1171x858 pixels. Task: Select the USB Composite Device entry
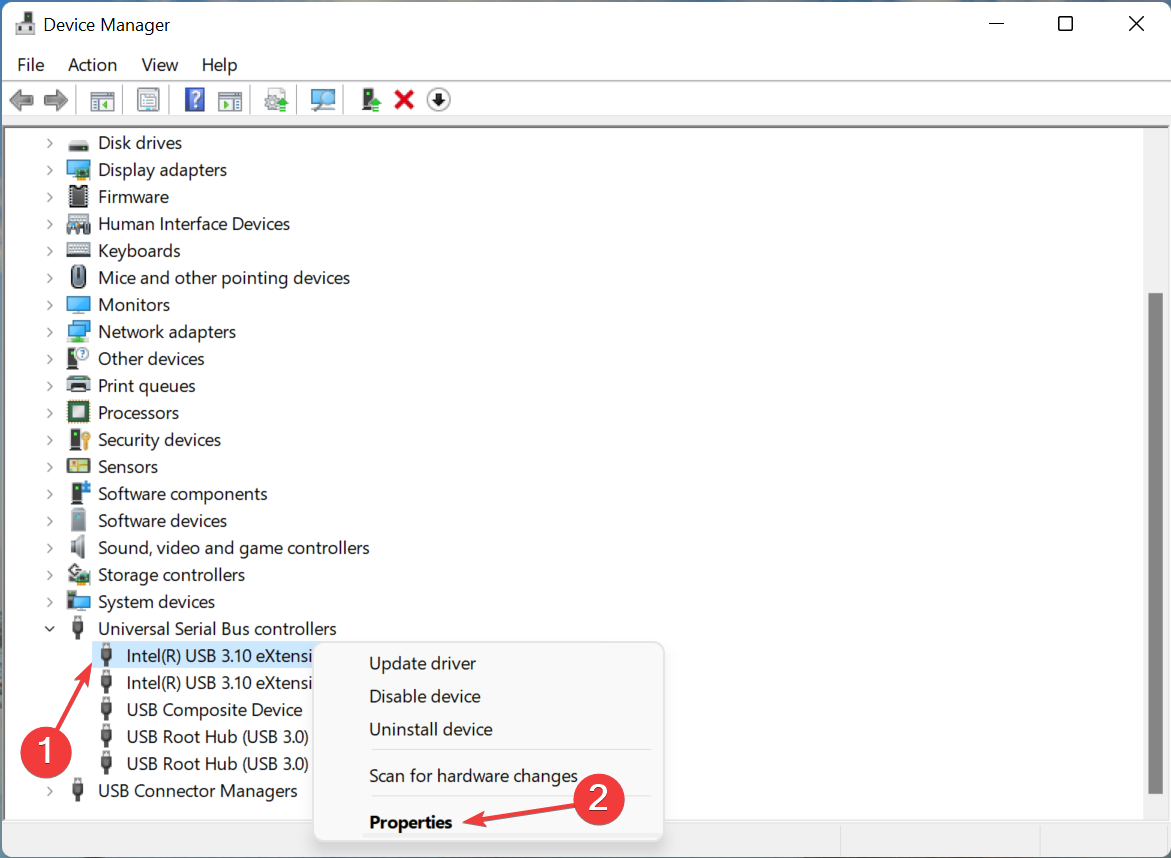pos(214,709)
